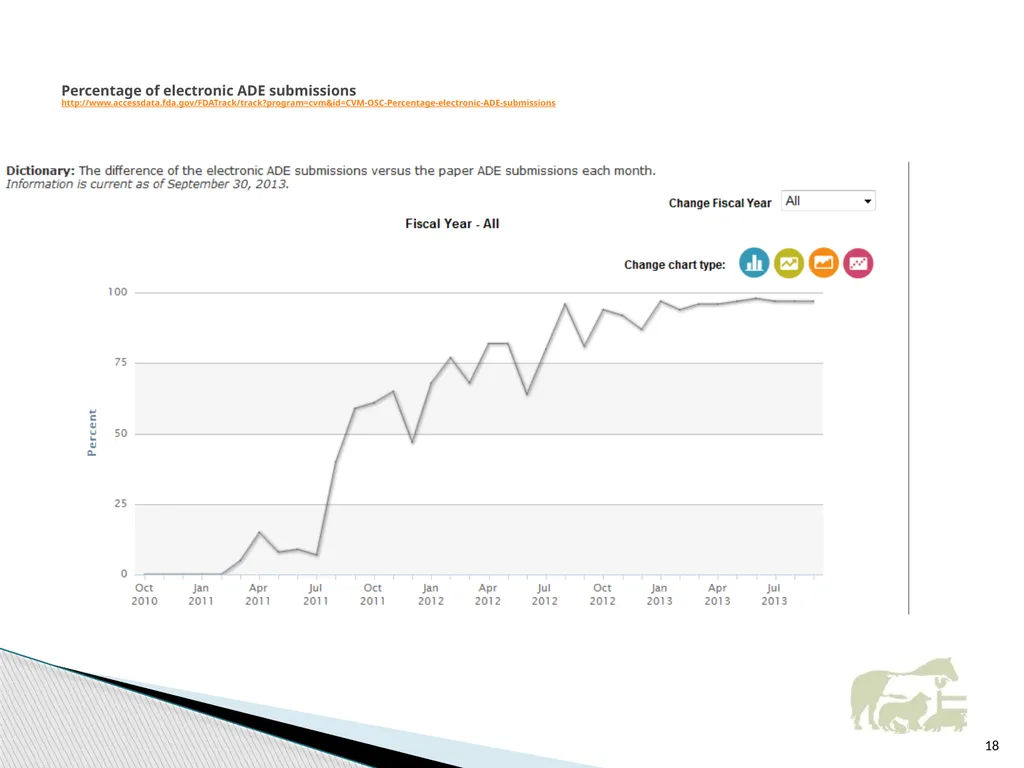Image resolution: width=1024 pixels, height=768 pixels.
Task: Click the 'Oct 2012' axis label
Action: [x=602, y=594]
